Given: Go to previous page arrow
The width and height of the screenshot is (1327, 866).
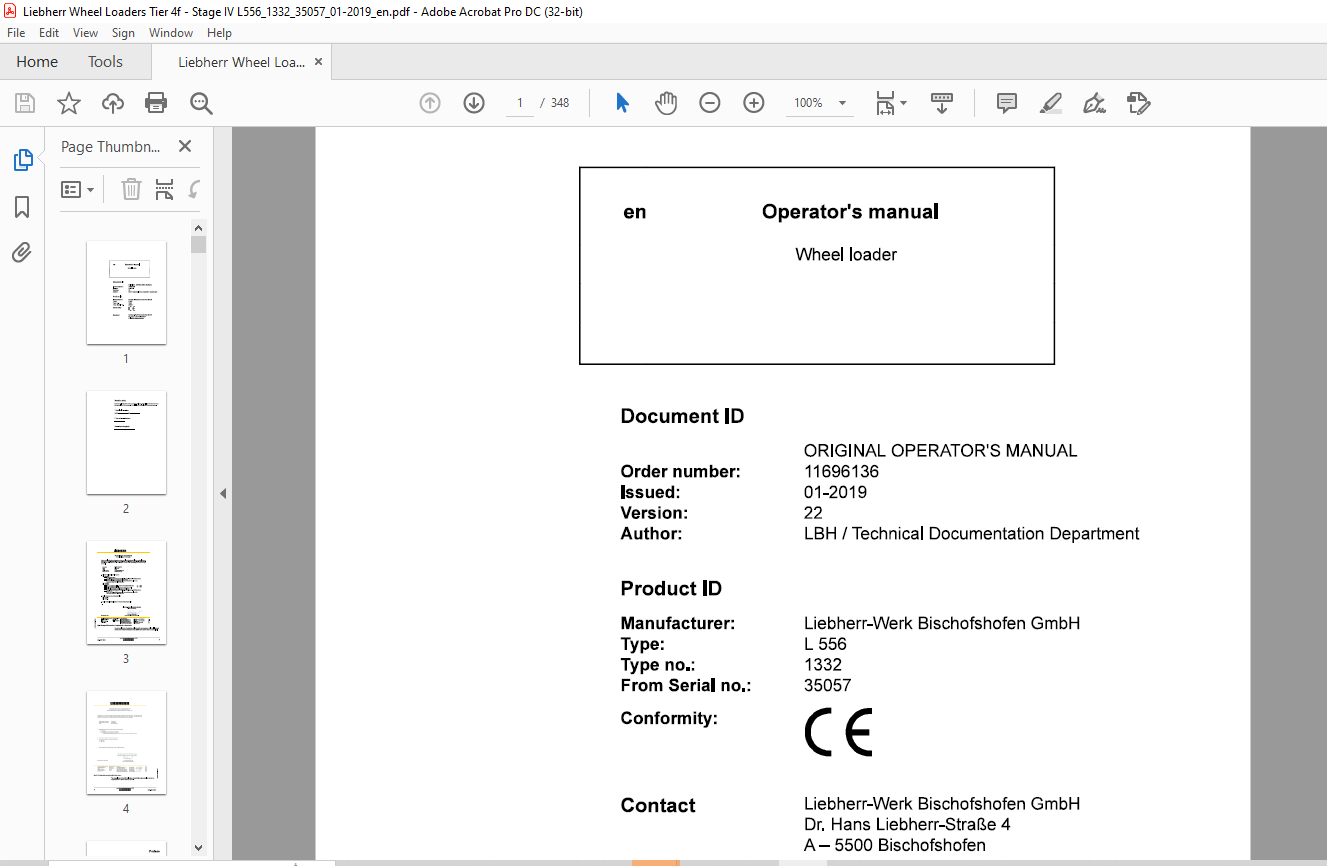Looking at the screenshot, I should [x=430, y=103].
